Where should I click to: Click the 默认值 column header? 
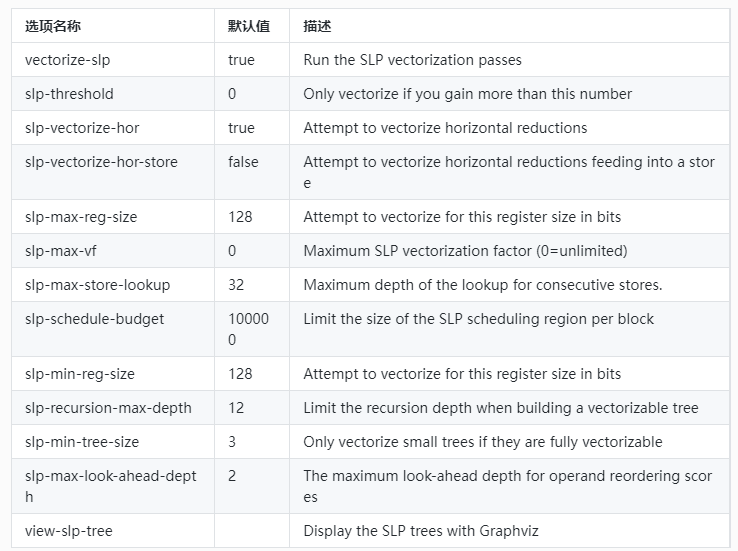(248, 26)
